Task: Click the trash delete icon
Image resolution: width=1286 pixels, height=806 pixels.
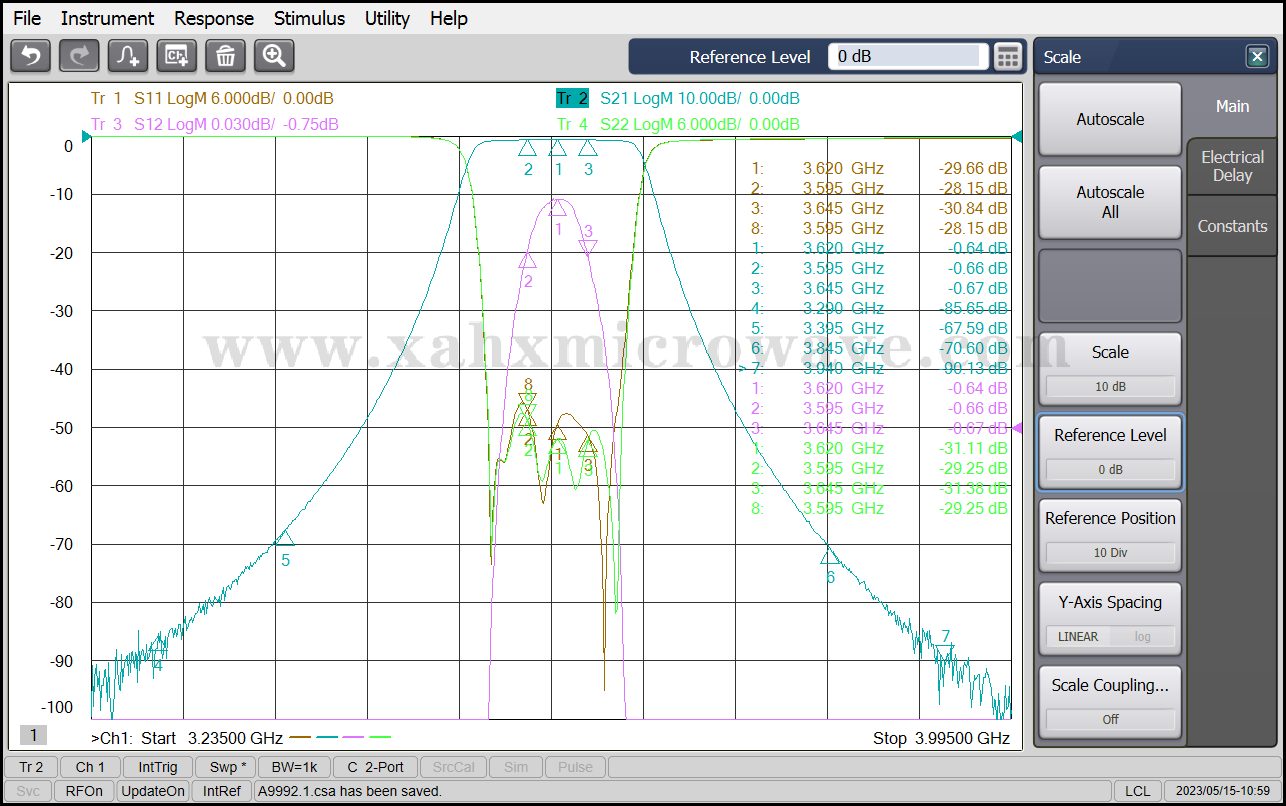Action: click(225, 56)
